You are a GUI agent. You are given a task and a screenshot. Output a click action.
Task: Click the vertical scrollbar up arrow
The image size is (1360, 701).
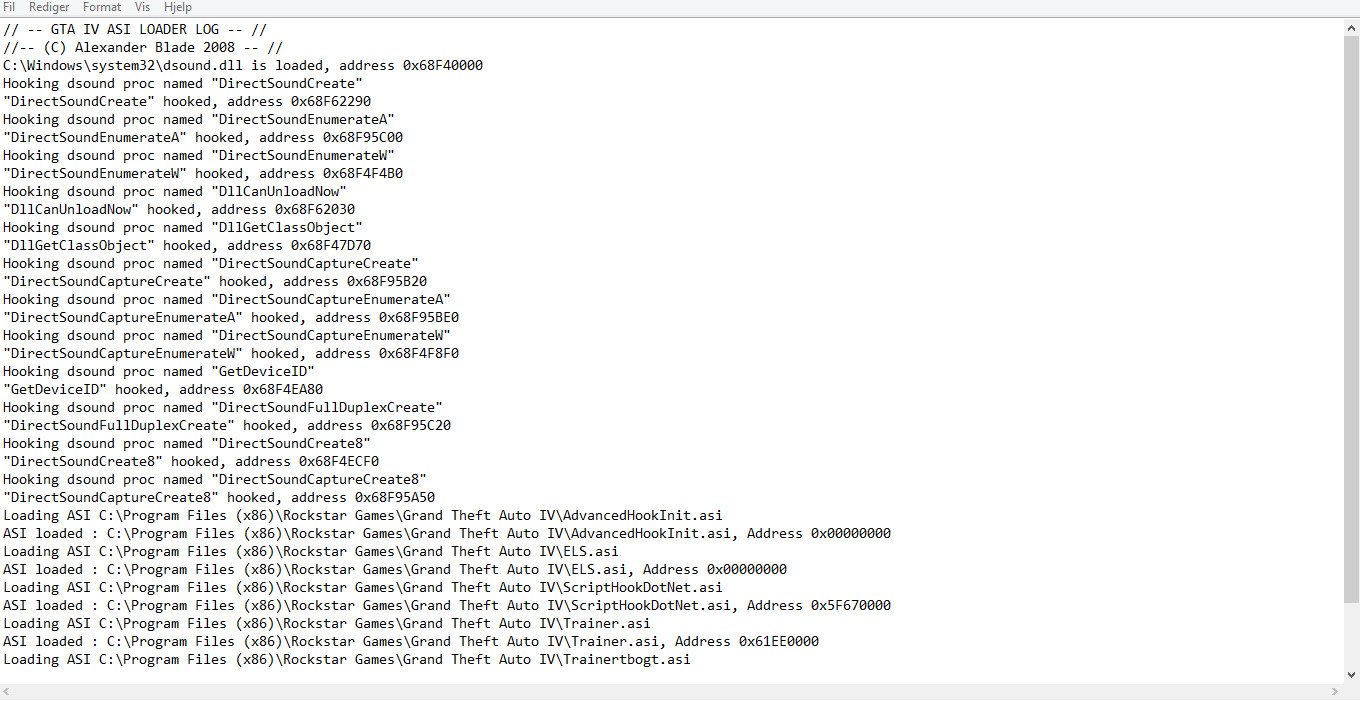tap(1351, 29)
